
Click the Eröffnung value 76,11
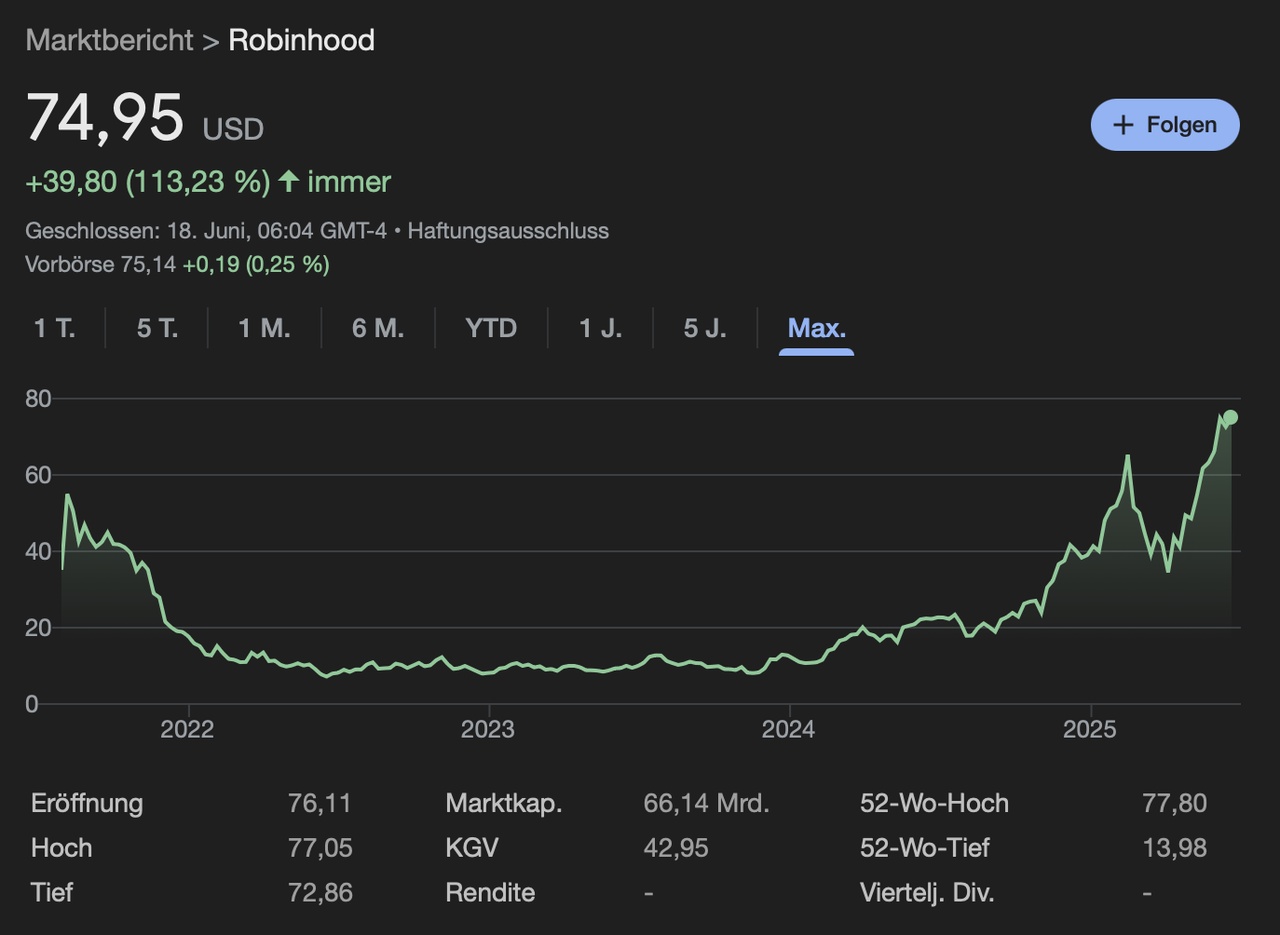point(320,803)
